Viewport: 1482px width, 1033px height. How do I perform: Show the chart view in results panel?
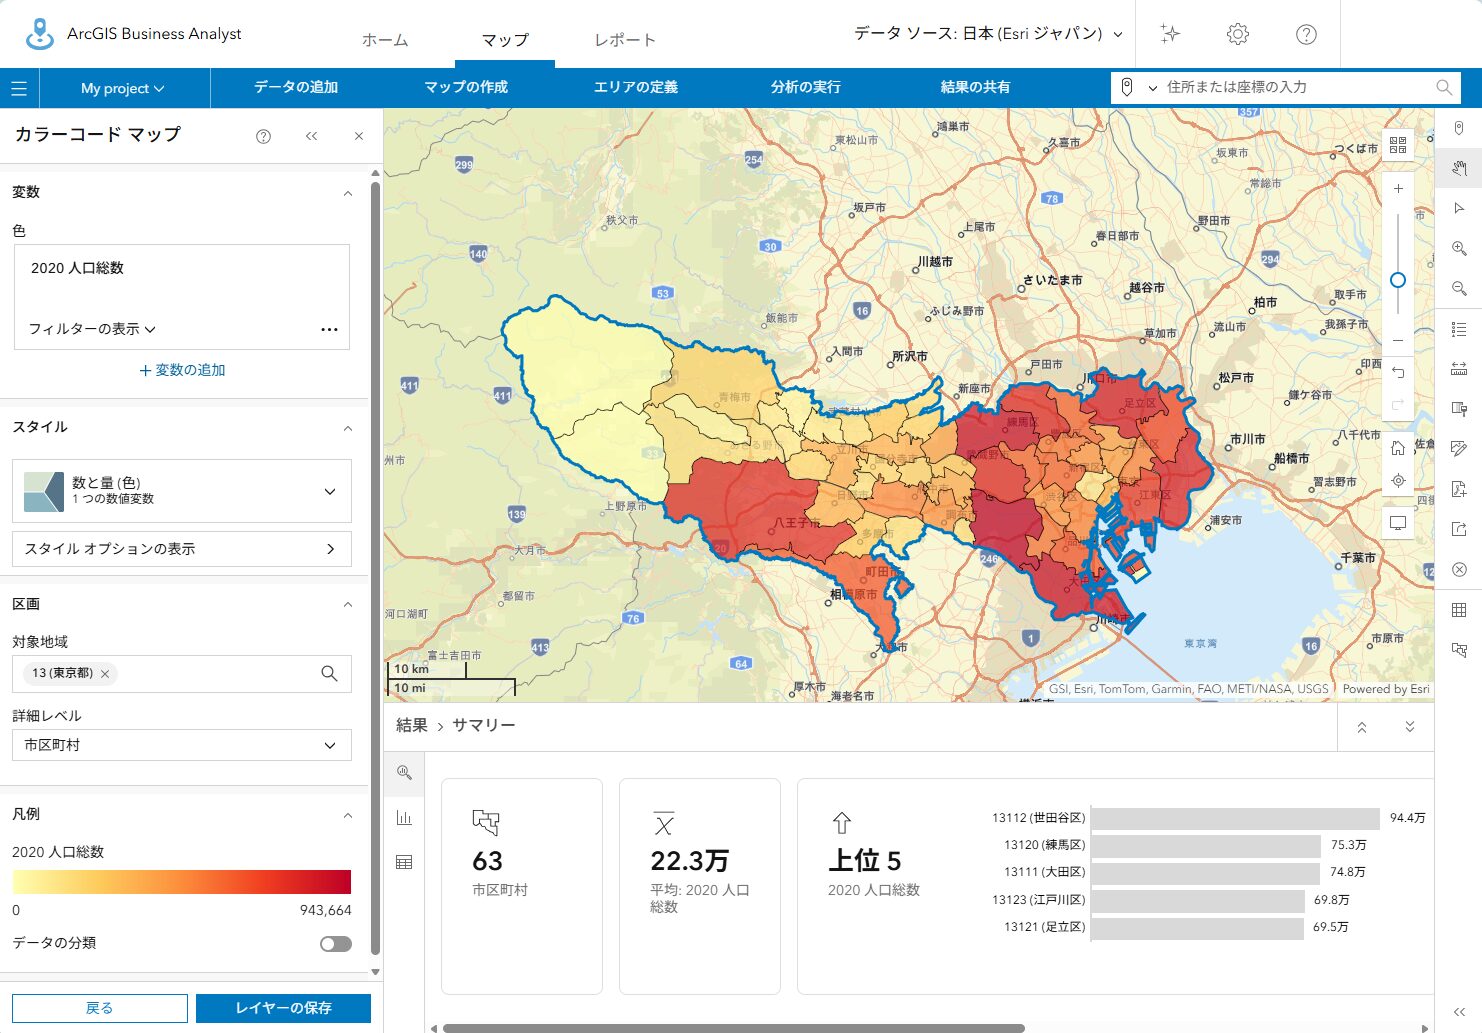click(x=404, y=818)
